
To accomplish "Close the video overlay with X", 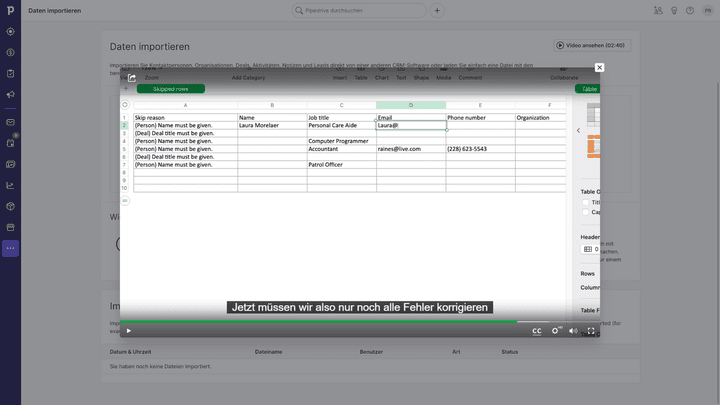I will [599, 67].
